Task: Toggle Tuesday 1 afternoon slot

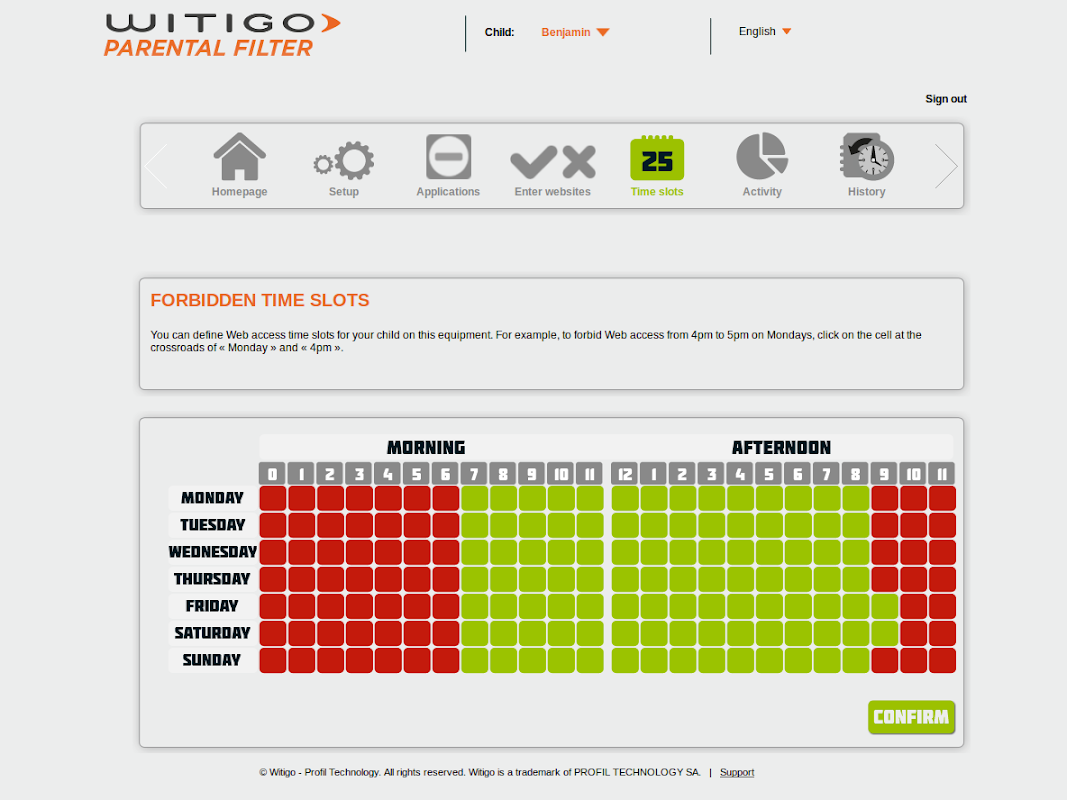Action: click(x=653, y=525)
